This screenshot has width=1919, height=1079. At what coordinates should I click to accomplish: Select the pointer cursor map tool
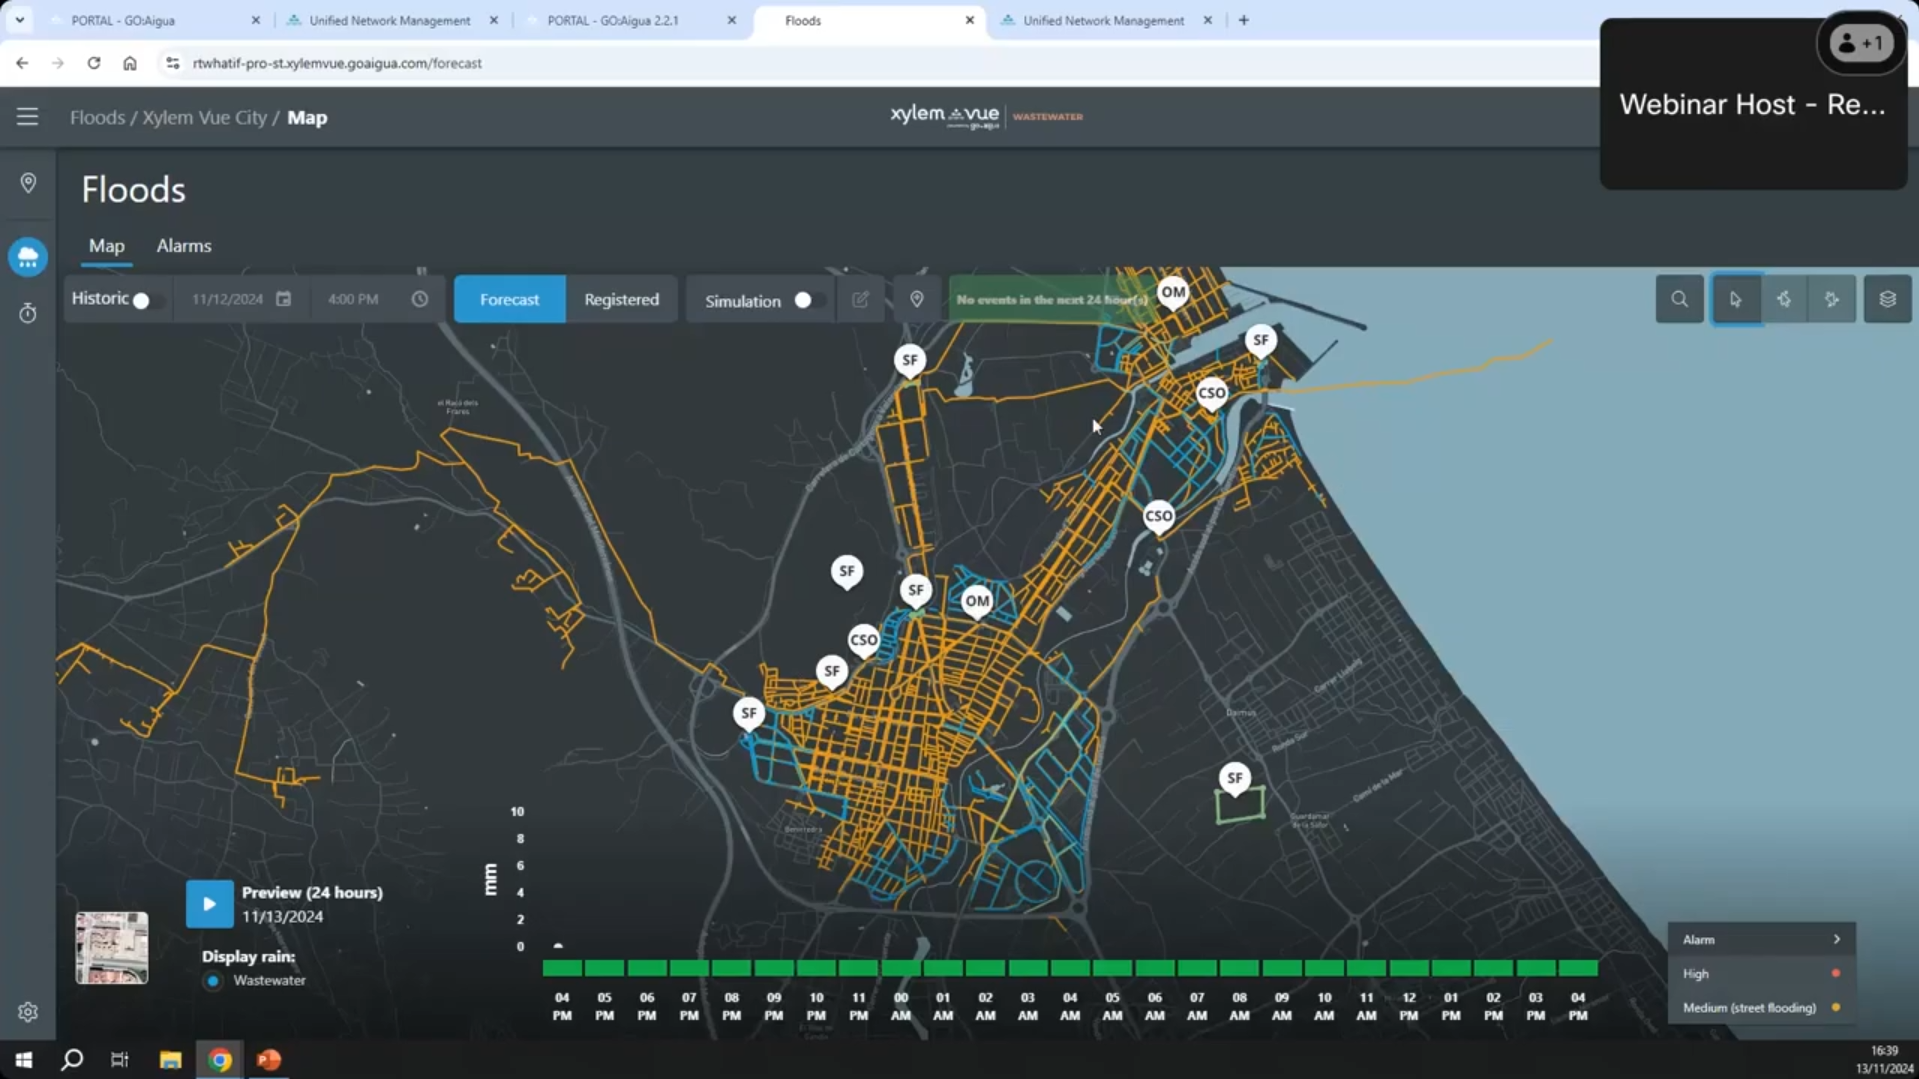coord(1736,299)
